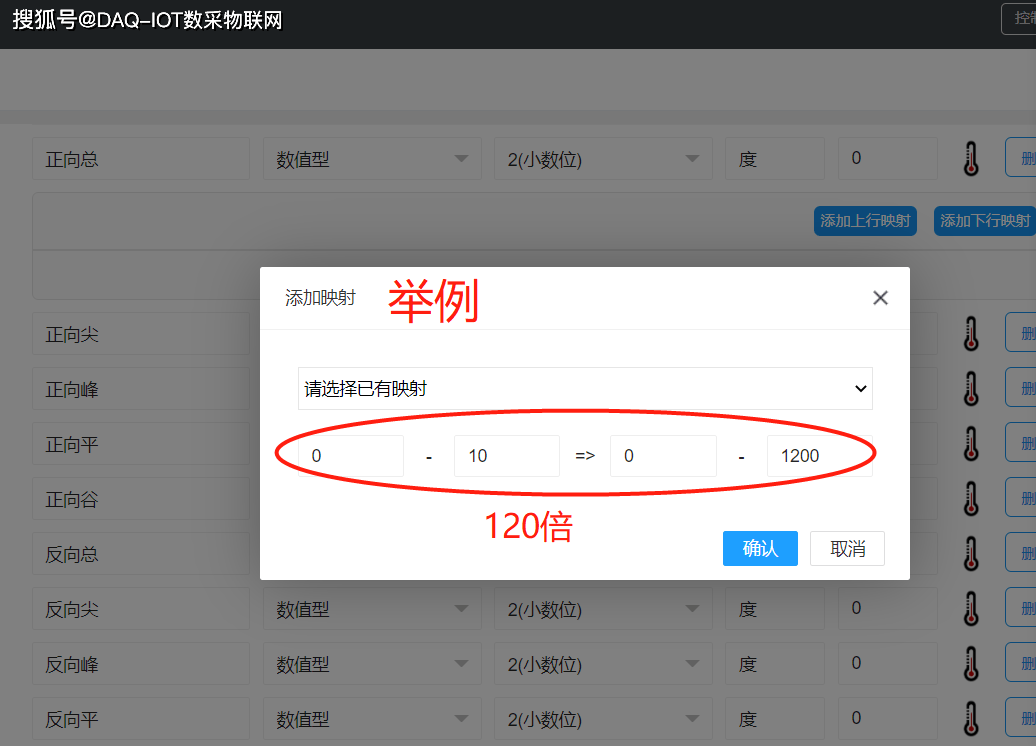Click the thermometer icon for 正向尖 row

[969, 332]
